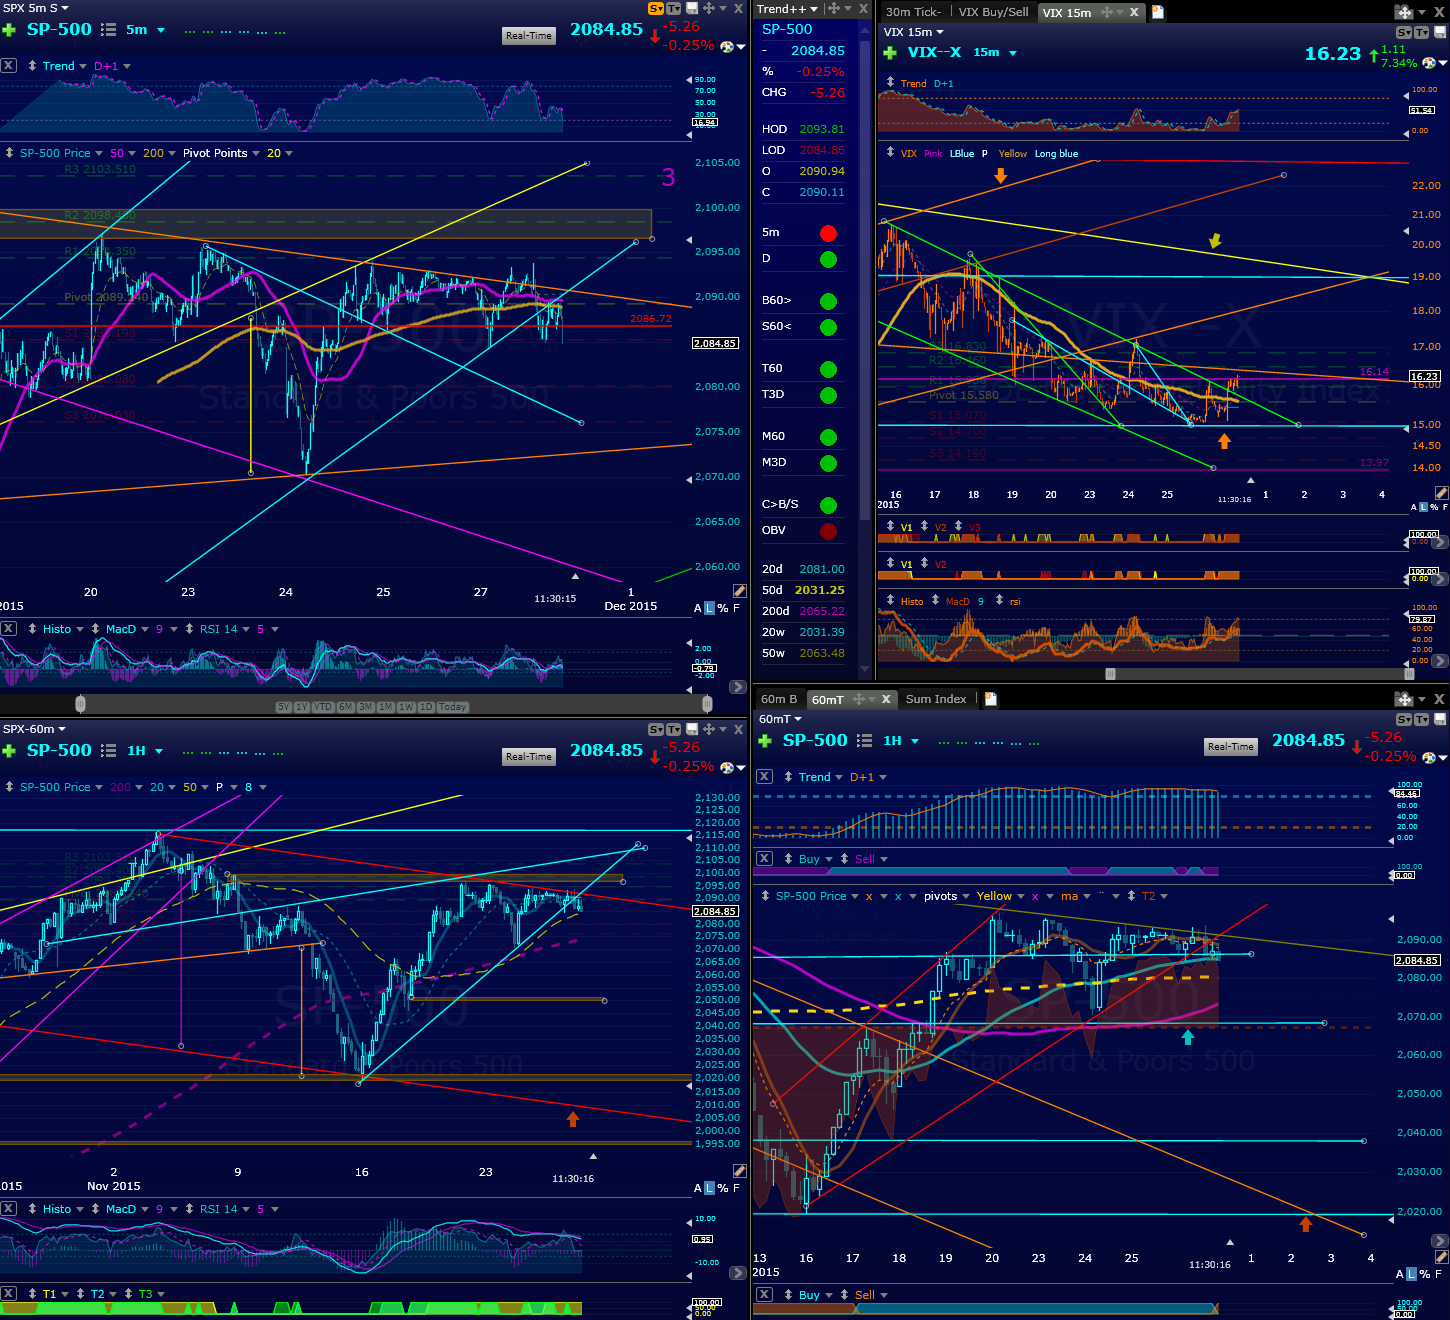Open color palette icon on SPX 5m chart
The width and height of the screenshot is (1450, 1320).
pyautogui.click(x=728, y=46)
